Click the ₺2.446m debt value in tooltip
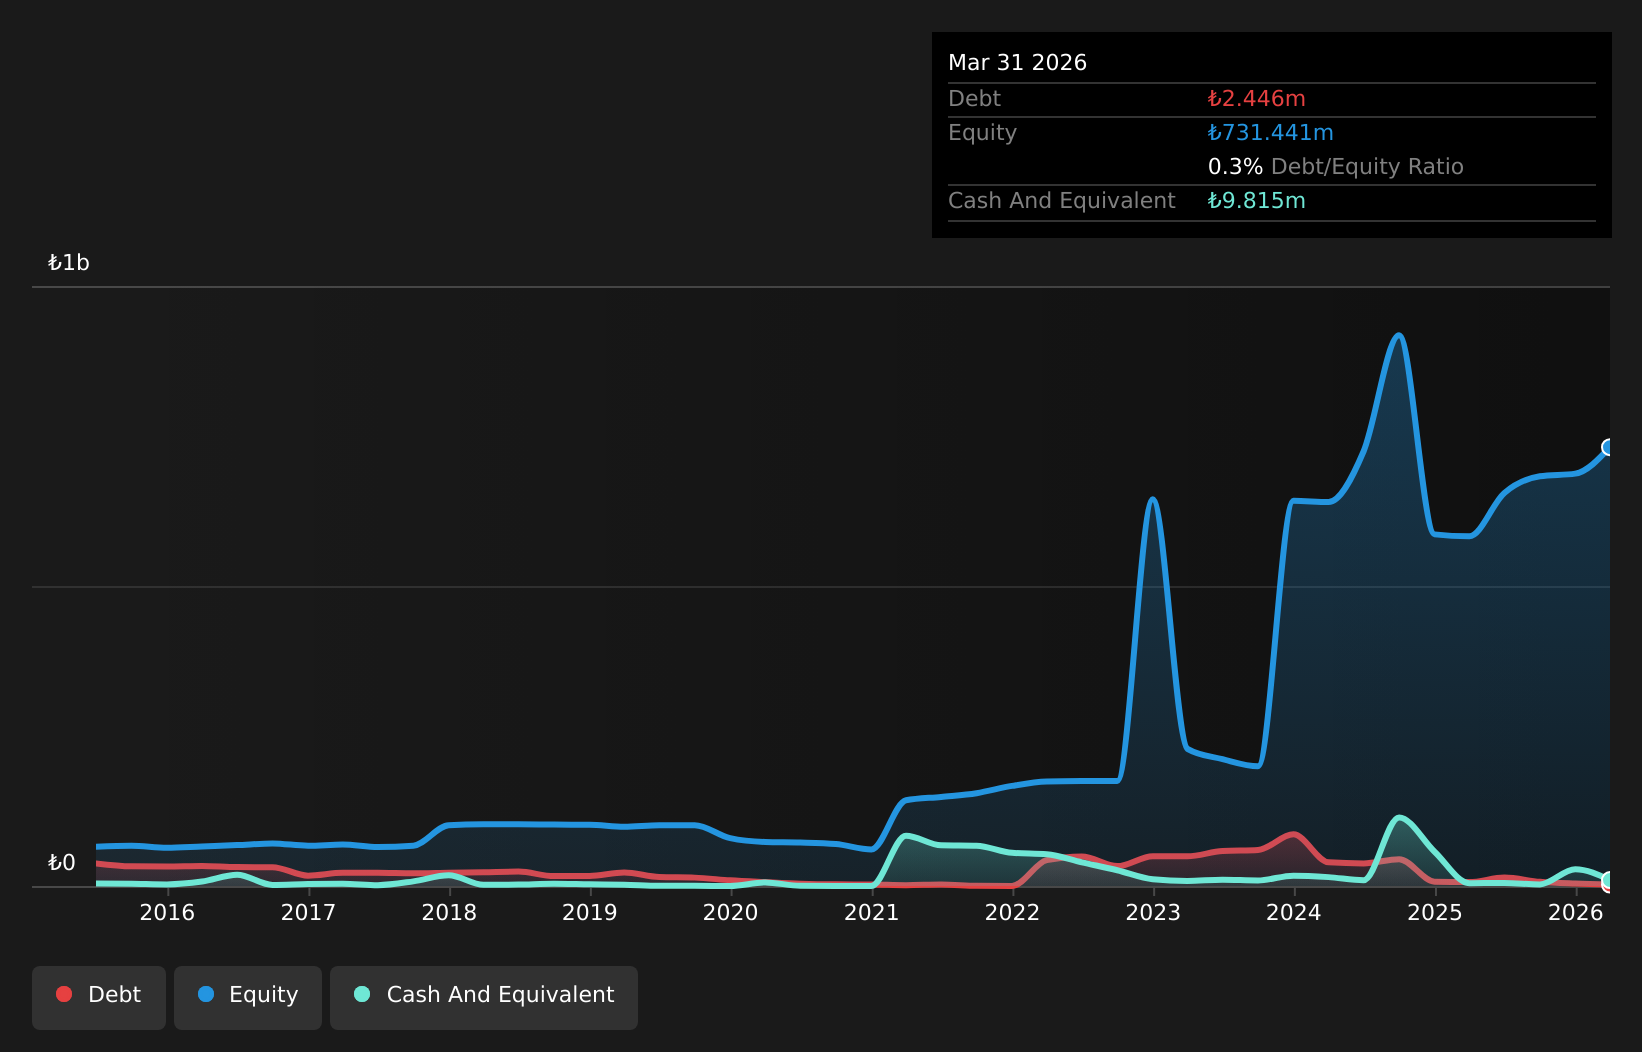The width and height of the screenshot is (1642, 1052). pyautogui.click(x=1256, y=99)
